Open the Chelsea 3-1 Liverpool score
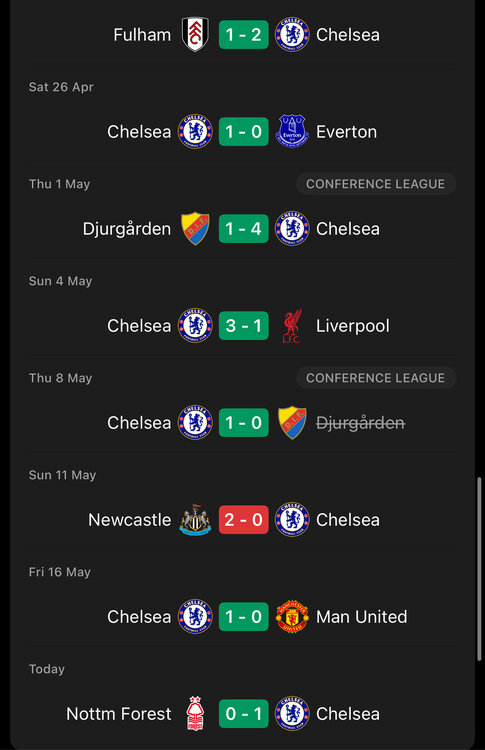This screenshot has width=485, height=750. 243,326
